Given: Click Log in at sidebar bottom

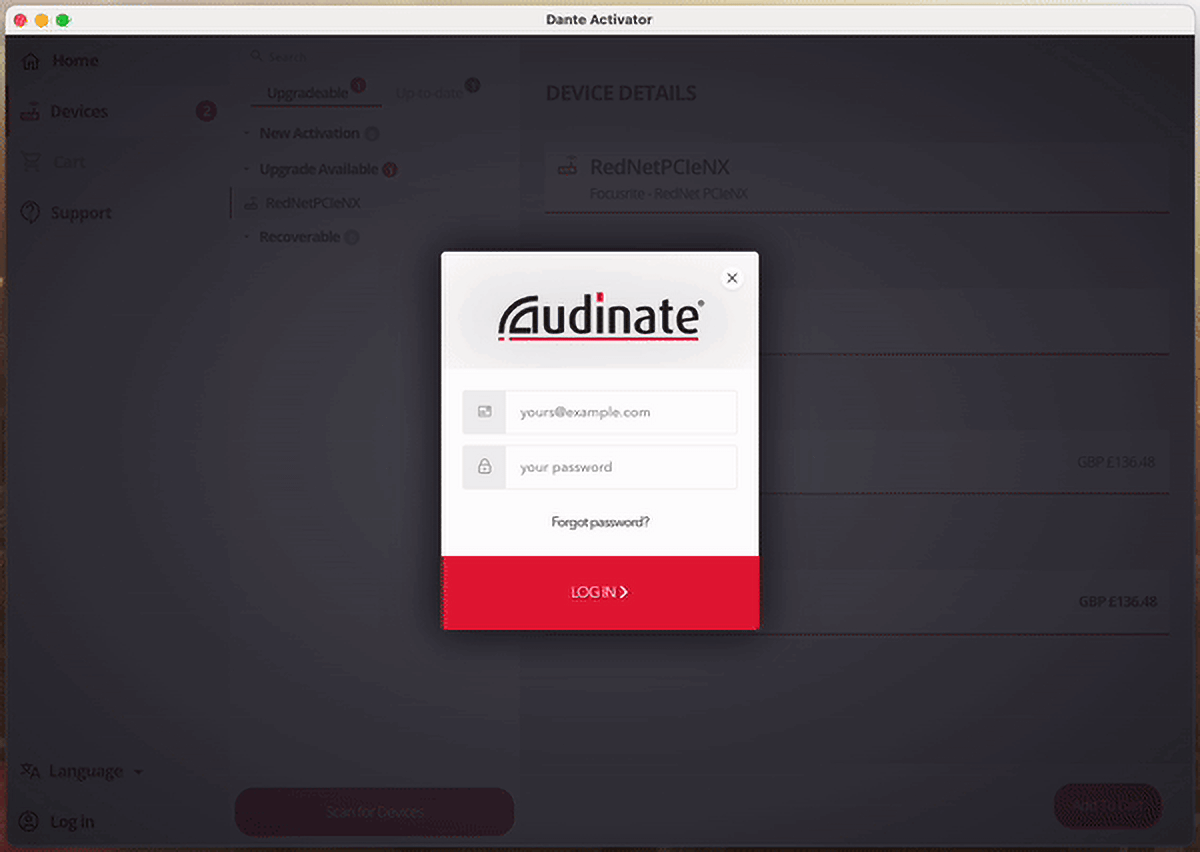Looking at the screenshot, I should (x=72, y=822).
